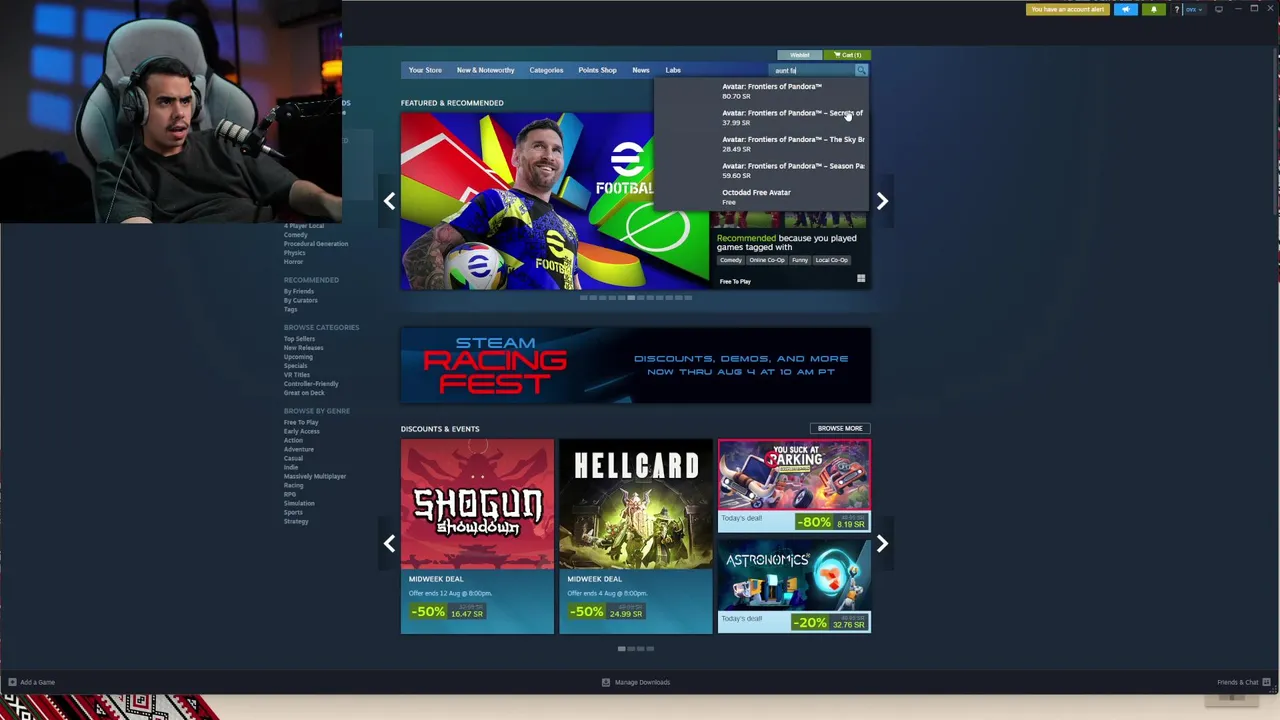1280x720 pixels.
Task: Open Astronomics today's deal
Action: click(794, 586)
